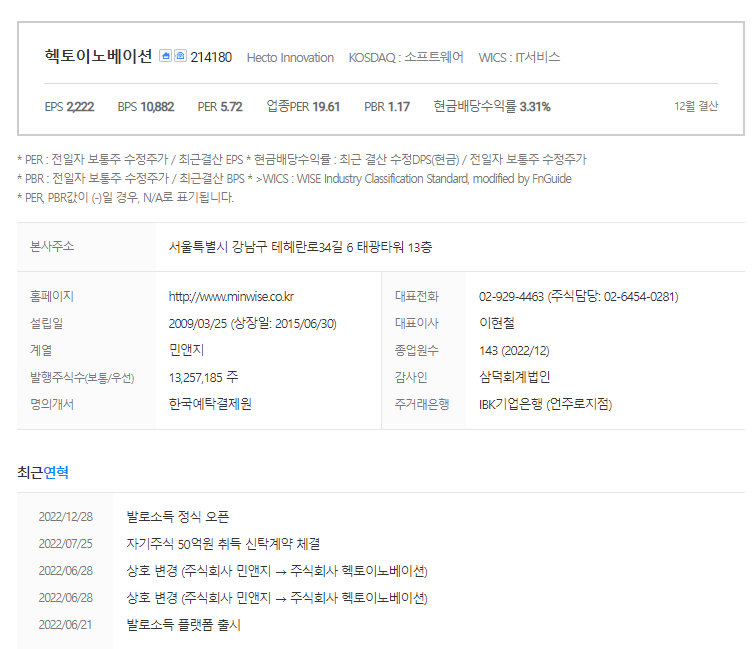Viewport: 753px width, 649px height.
Task: Select the phone number 02-929-4463
Action: point(511,296)
